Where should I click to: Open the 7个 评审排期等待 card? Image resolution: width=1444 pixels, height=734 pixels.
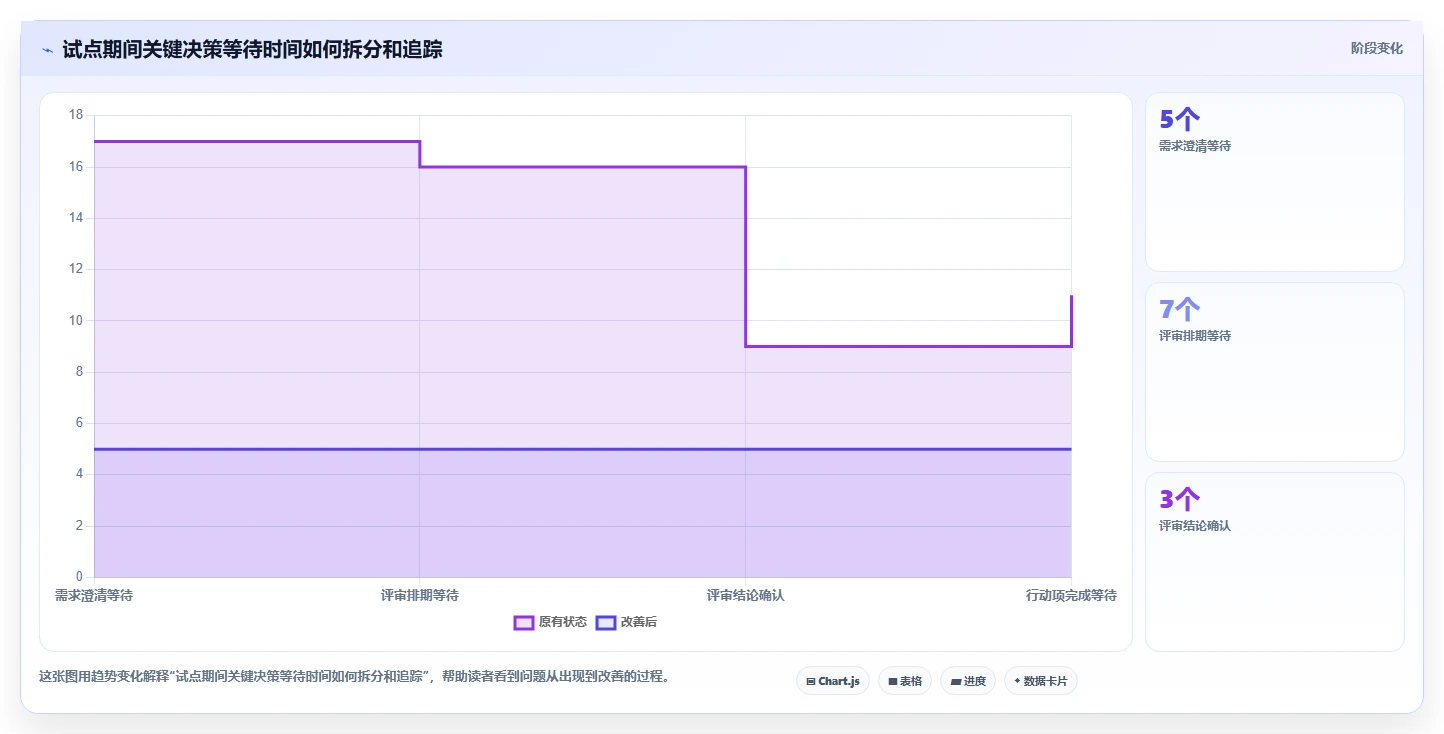point(1275,372)
